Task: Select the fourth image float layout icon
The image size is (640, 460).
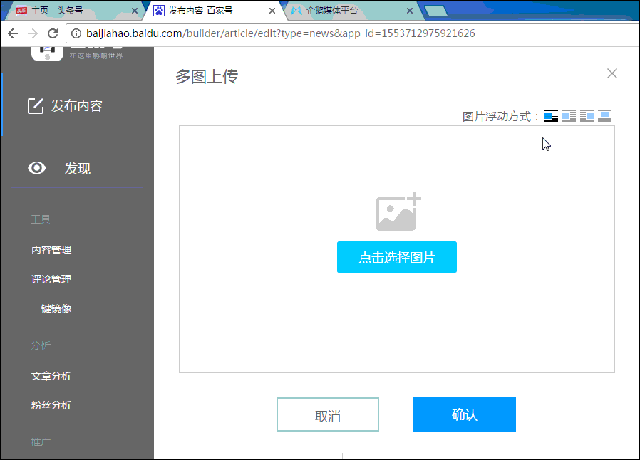Action: click(x=604, y=116)
